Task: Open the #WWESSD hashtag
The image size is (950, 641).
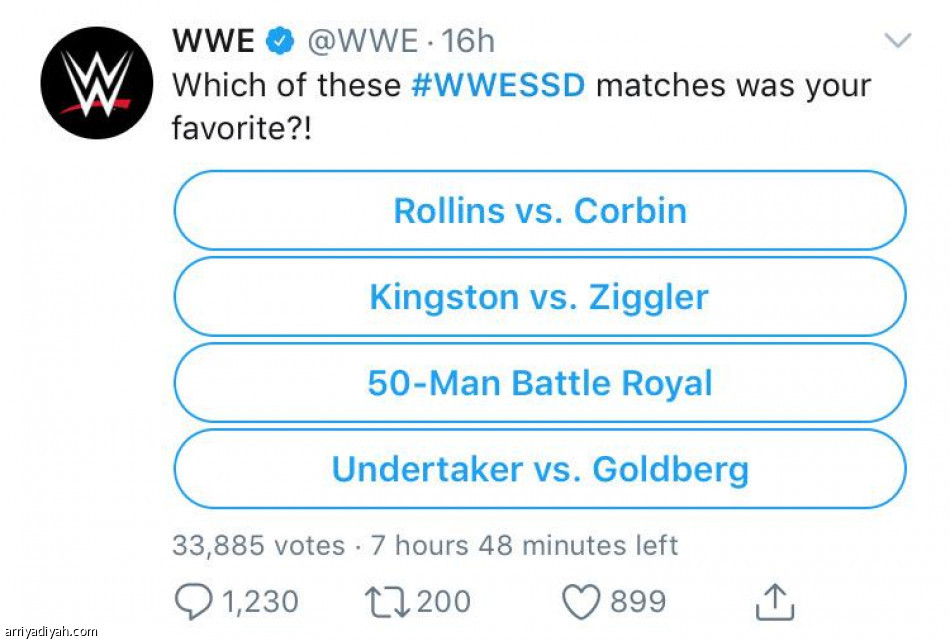Action: coord(497,85)
